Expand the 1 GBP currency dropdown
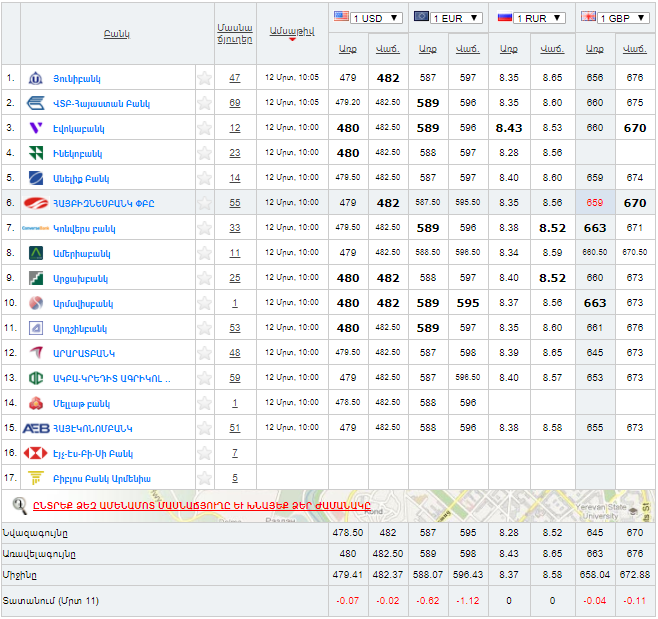658x619 pixels. [x=625, y=18]
